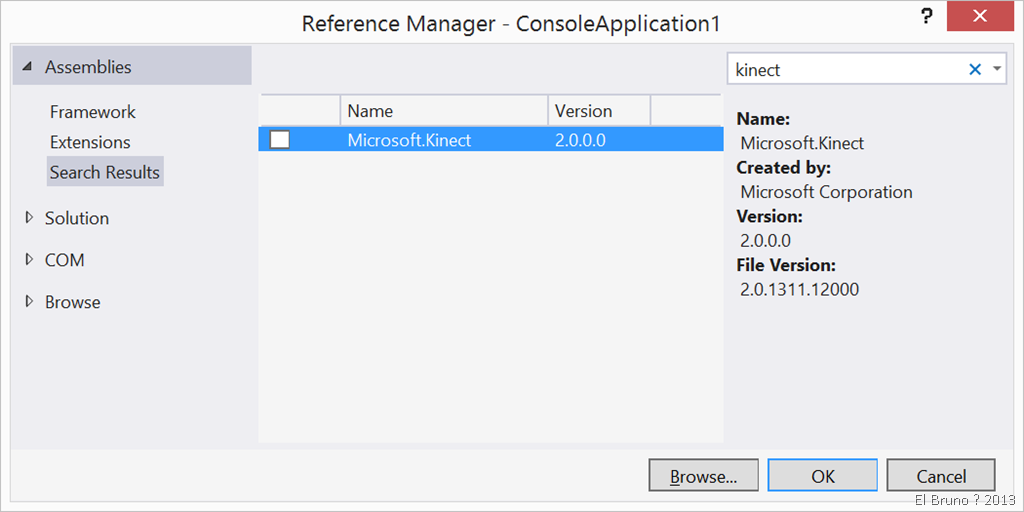
Task: Click the help question mark in title bar
Action: point(926,18)
